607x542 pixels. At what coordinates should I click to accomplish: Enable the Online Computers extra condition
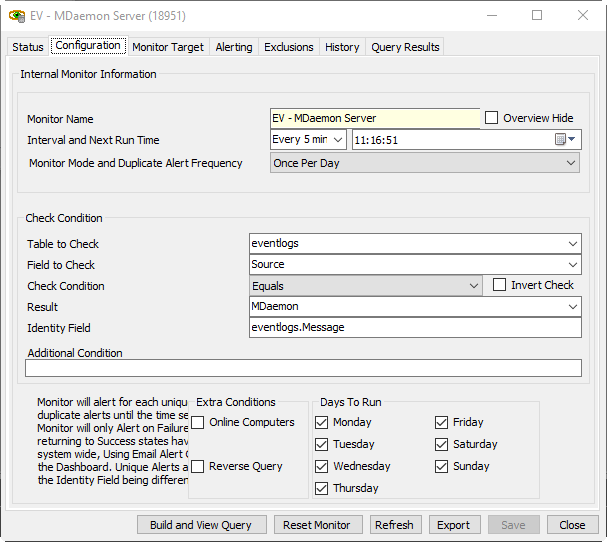pyautogui.click(x=198, y=422)
